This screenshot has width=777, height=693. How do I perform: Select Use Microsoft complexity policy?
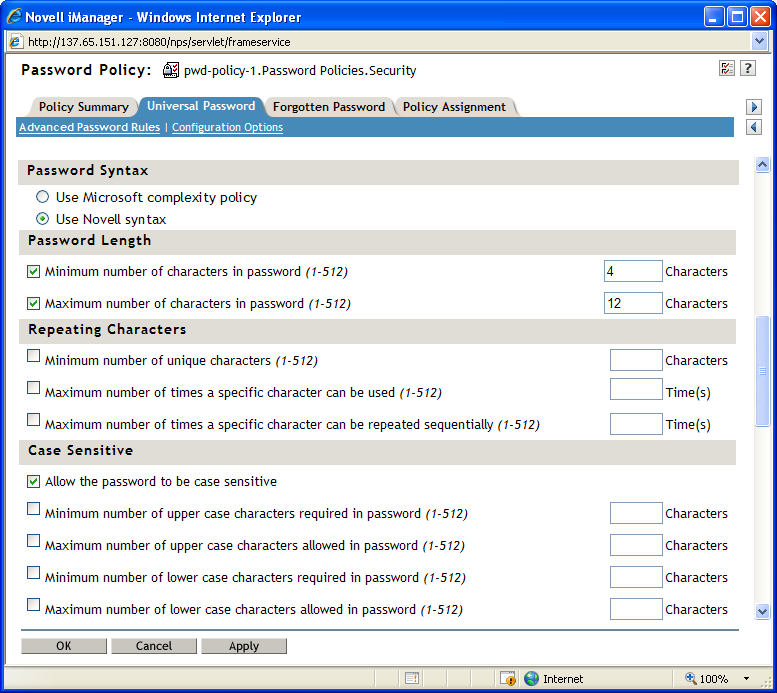coord(43,197)
